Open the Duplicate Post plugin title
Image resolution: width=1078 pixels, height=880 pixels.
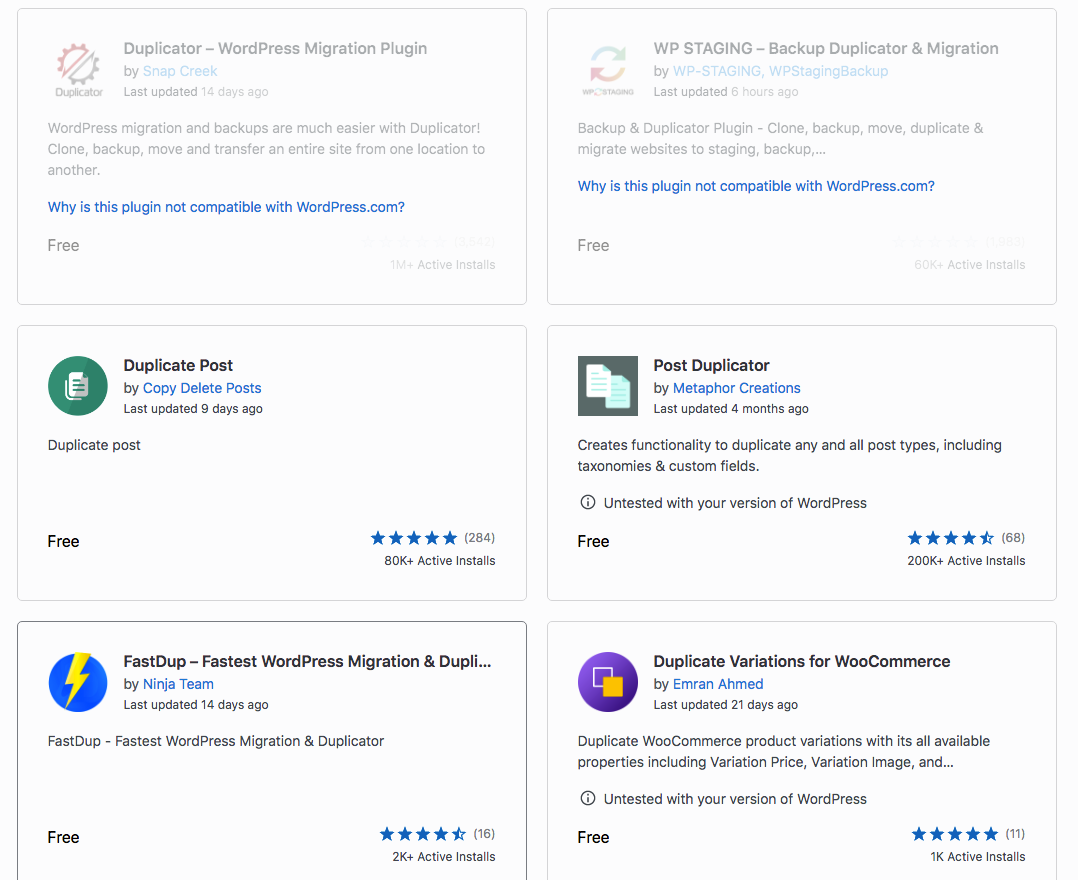[x=178, y=365]
